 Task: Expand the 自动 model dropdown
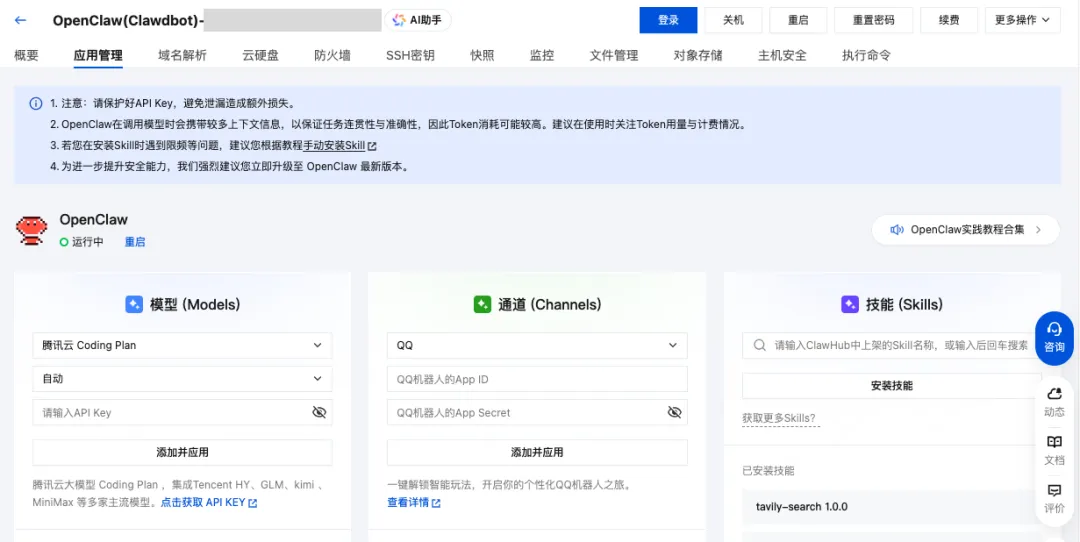[x=183, y=379]
